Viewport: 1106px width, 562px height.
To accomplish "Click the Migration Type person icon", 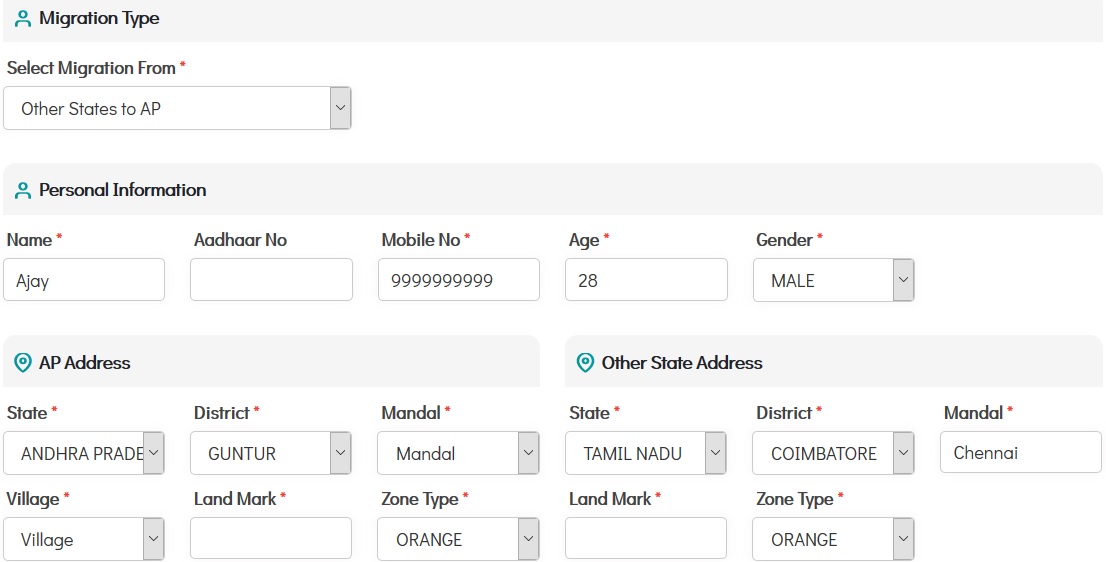I will 23,19.
